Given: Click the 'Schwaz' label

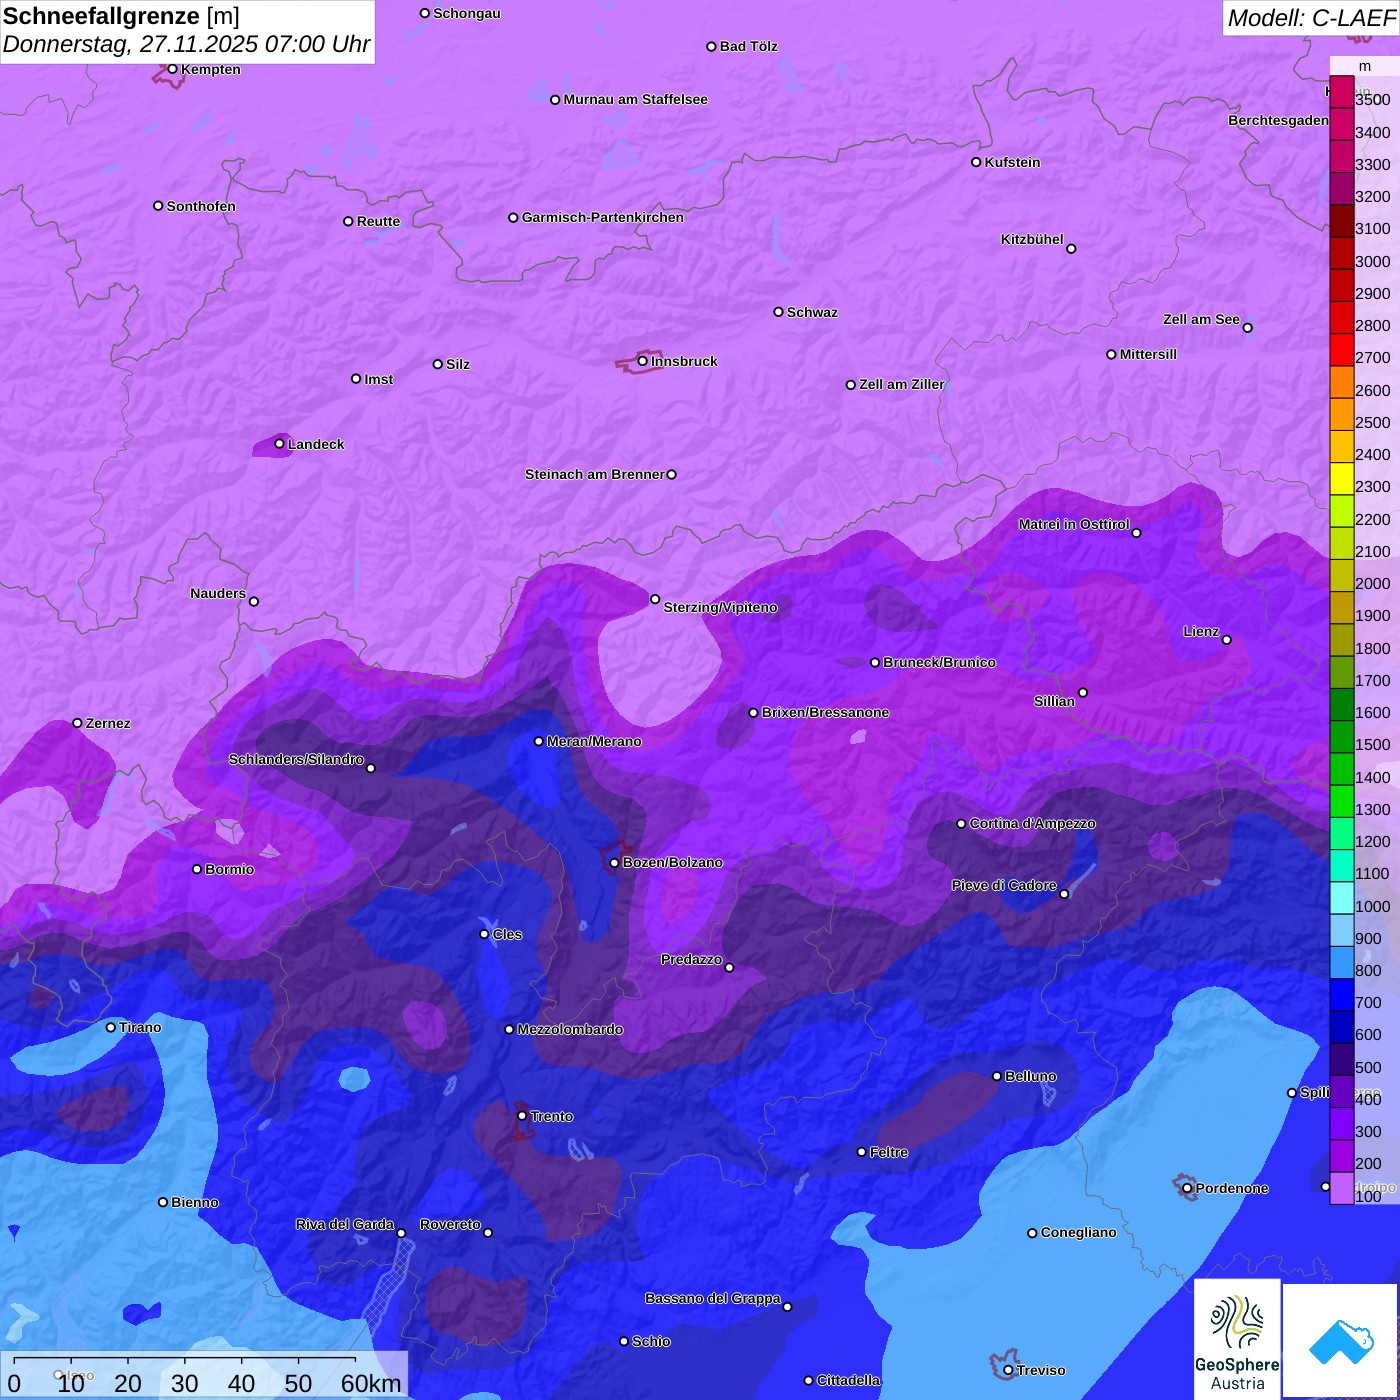Looking at the screenshot, I should point(812,312).
